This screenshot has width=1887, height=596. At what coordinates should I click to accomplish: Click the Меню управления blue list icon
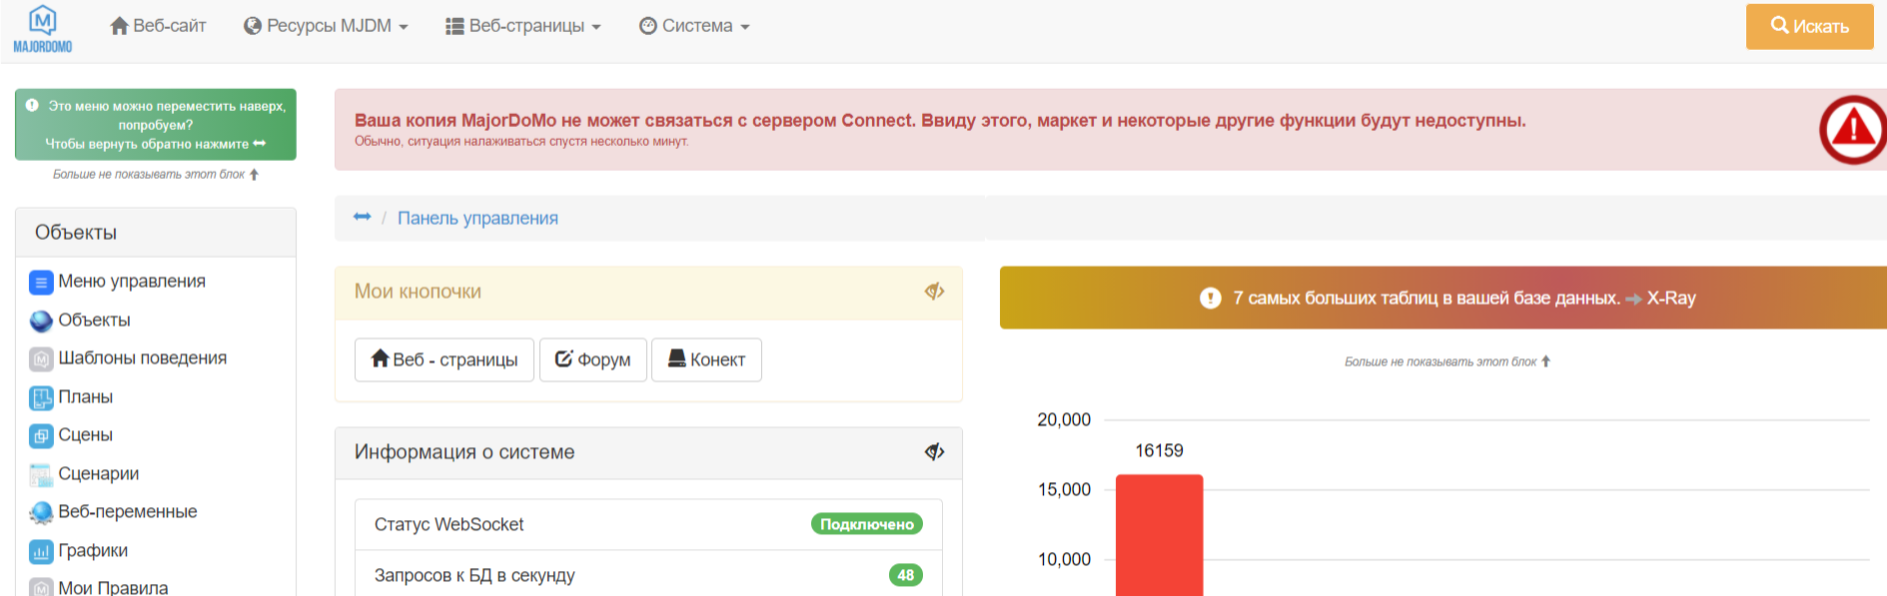(41, 283)
